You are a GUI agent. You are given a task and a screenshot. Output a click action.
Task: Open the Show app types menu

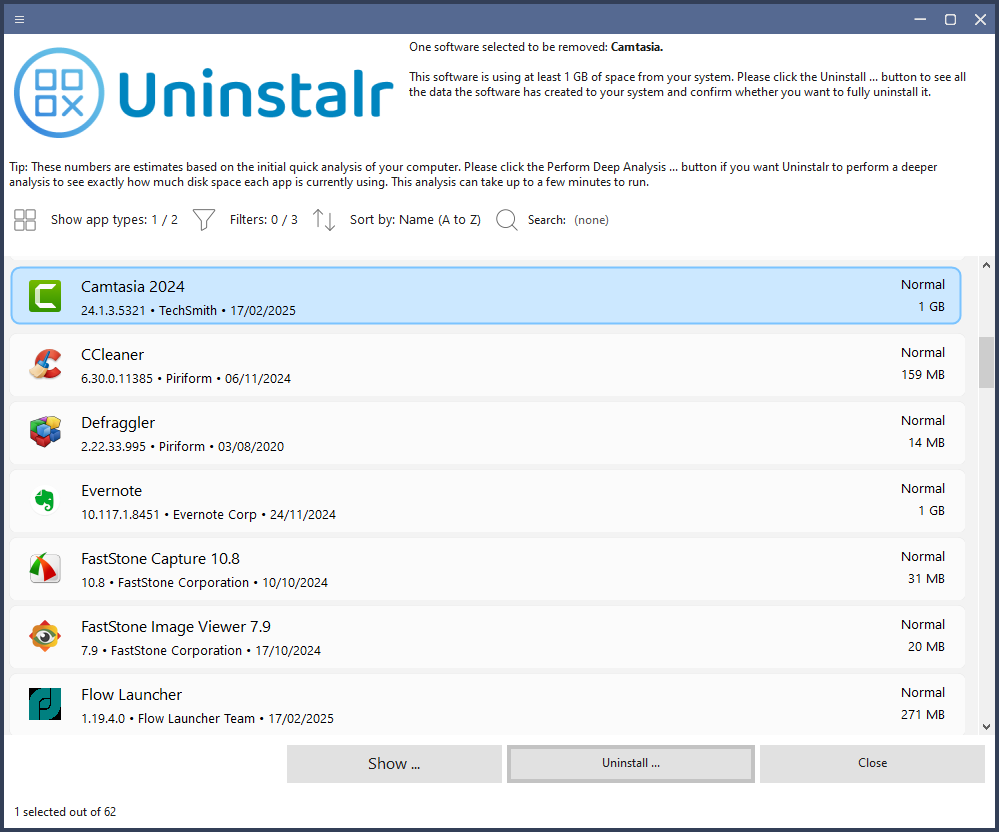[114, 219]
